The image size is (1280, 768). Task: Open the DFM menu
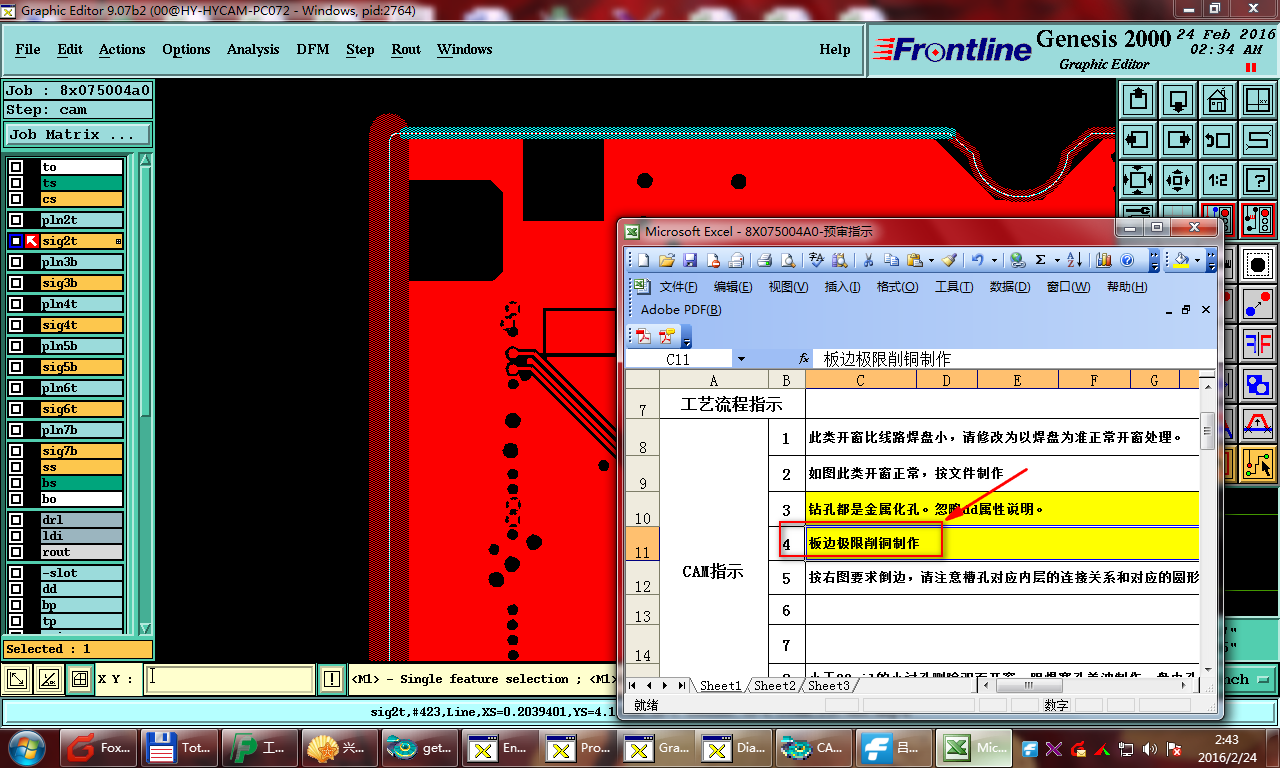pos(313,49)
